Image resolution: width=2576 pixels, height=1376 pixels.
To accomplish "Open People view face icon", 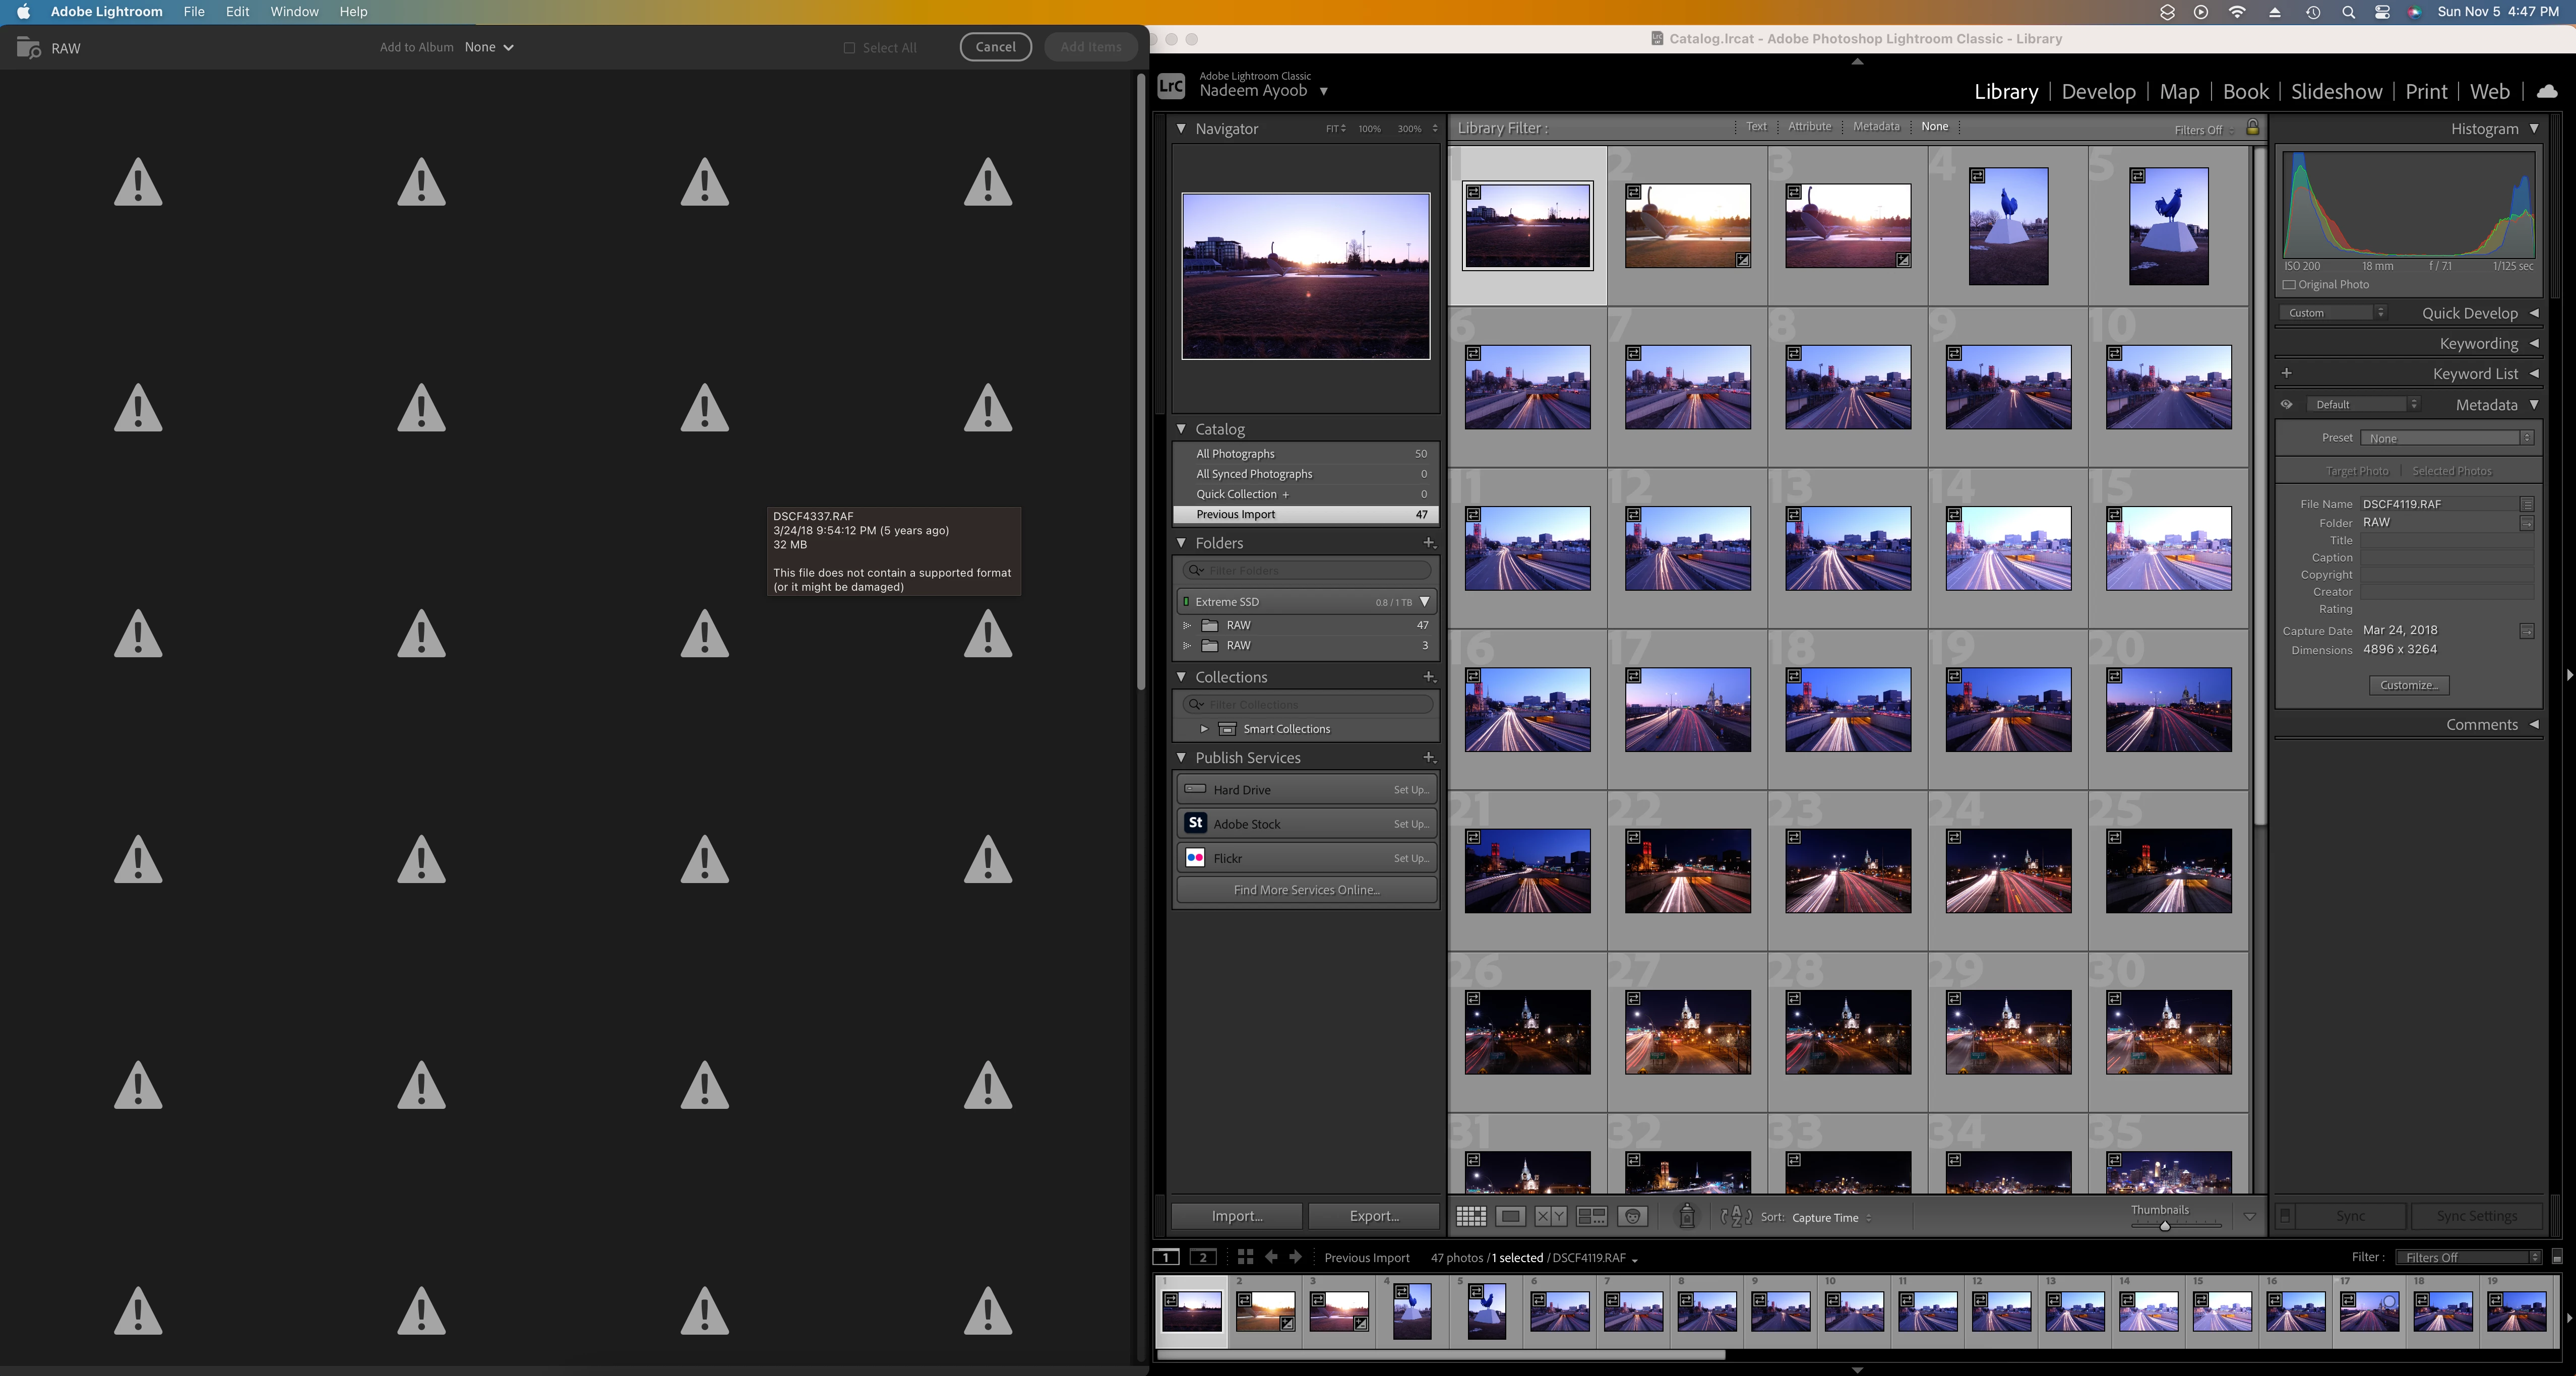I will click(1632, 1216).
